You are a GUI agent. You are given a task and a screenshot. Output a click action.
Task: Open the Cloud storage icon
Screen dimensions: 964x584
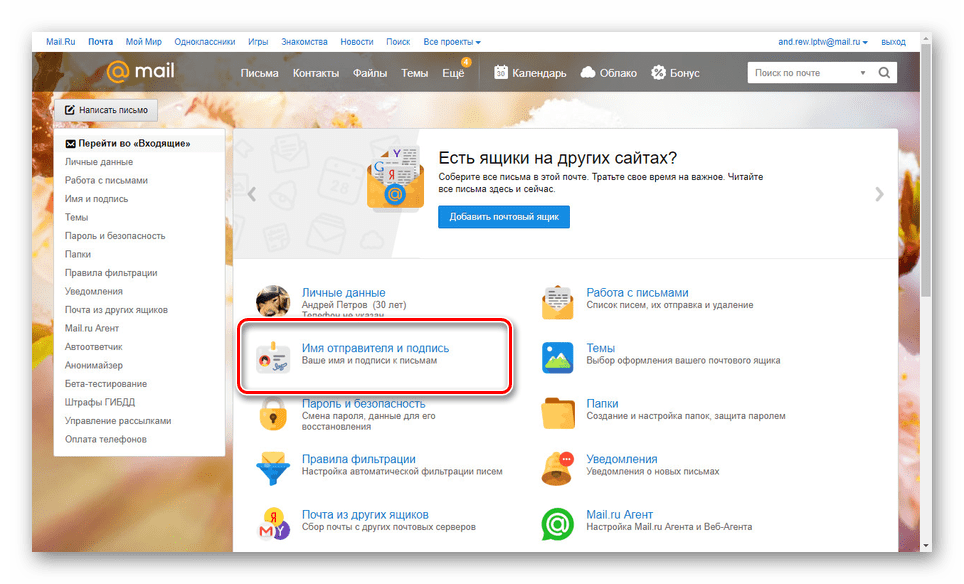point(588,73)
